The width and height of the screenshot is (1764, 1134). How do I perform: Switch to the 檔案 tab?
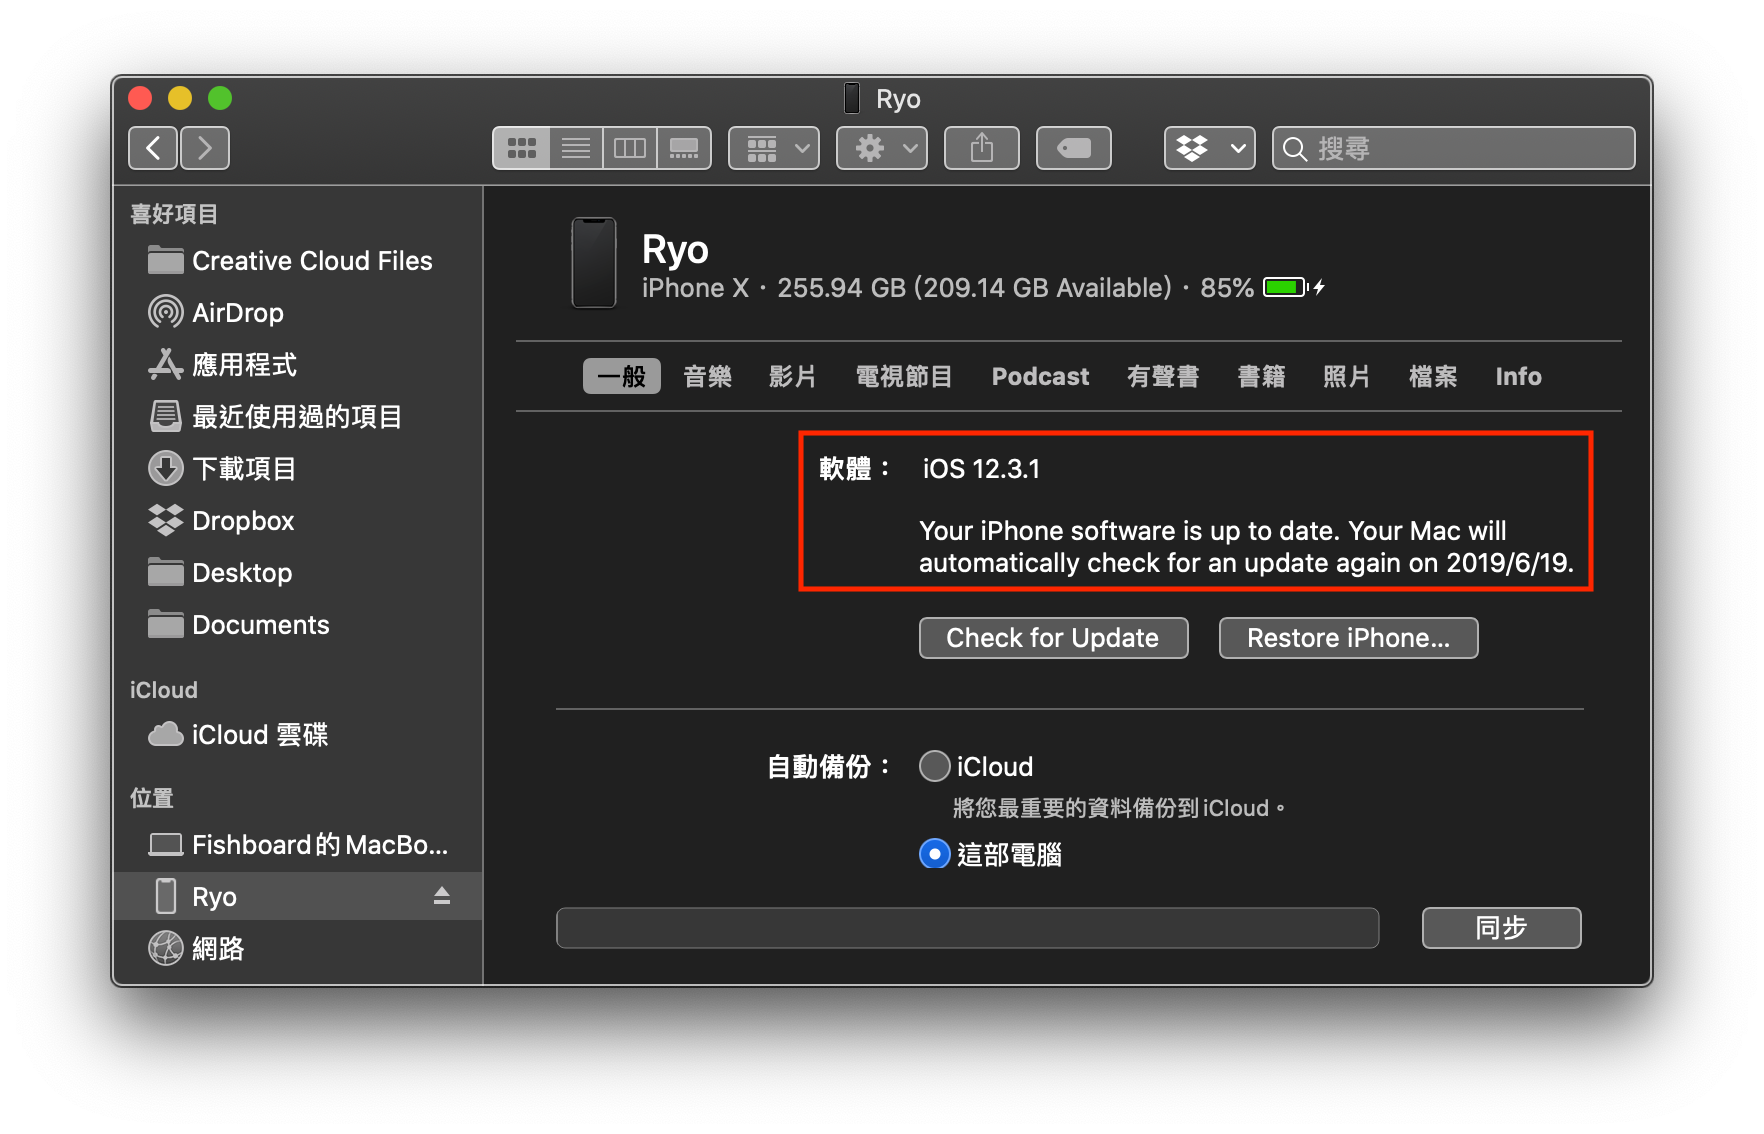pyautogui.click(x=1433, y=376)
